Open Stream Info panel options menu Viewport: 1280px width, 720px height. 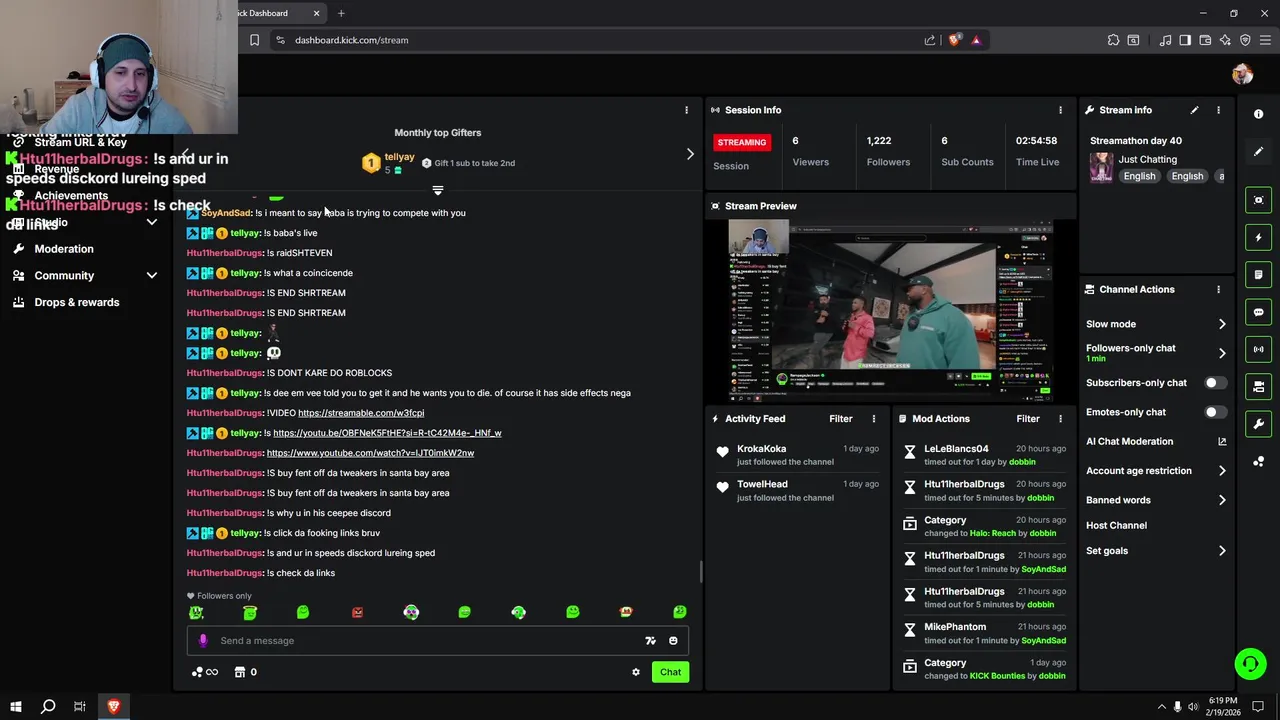[x=1218, y=110]
